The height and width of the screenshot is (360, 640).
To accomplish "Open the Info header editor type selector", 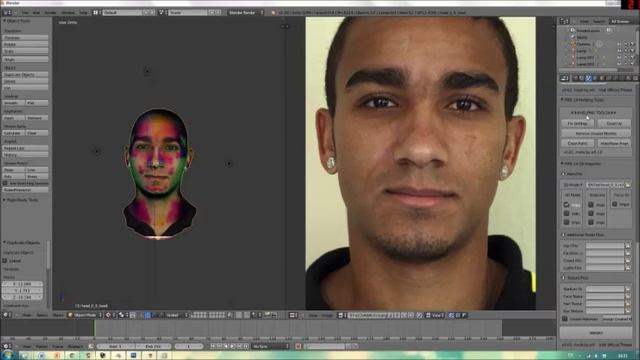I will pyautogui.click(x=7, y=13).
